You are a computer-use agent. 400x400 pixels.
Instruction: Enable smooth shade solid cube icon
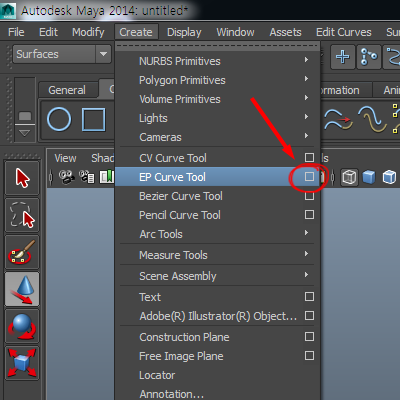[x=369, y=177]
